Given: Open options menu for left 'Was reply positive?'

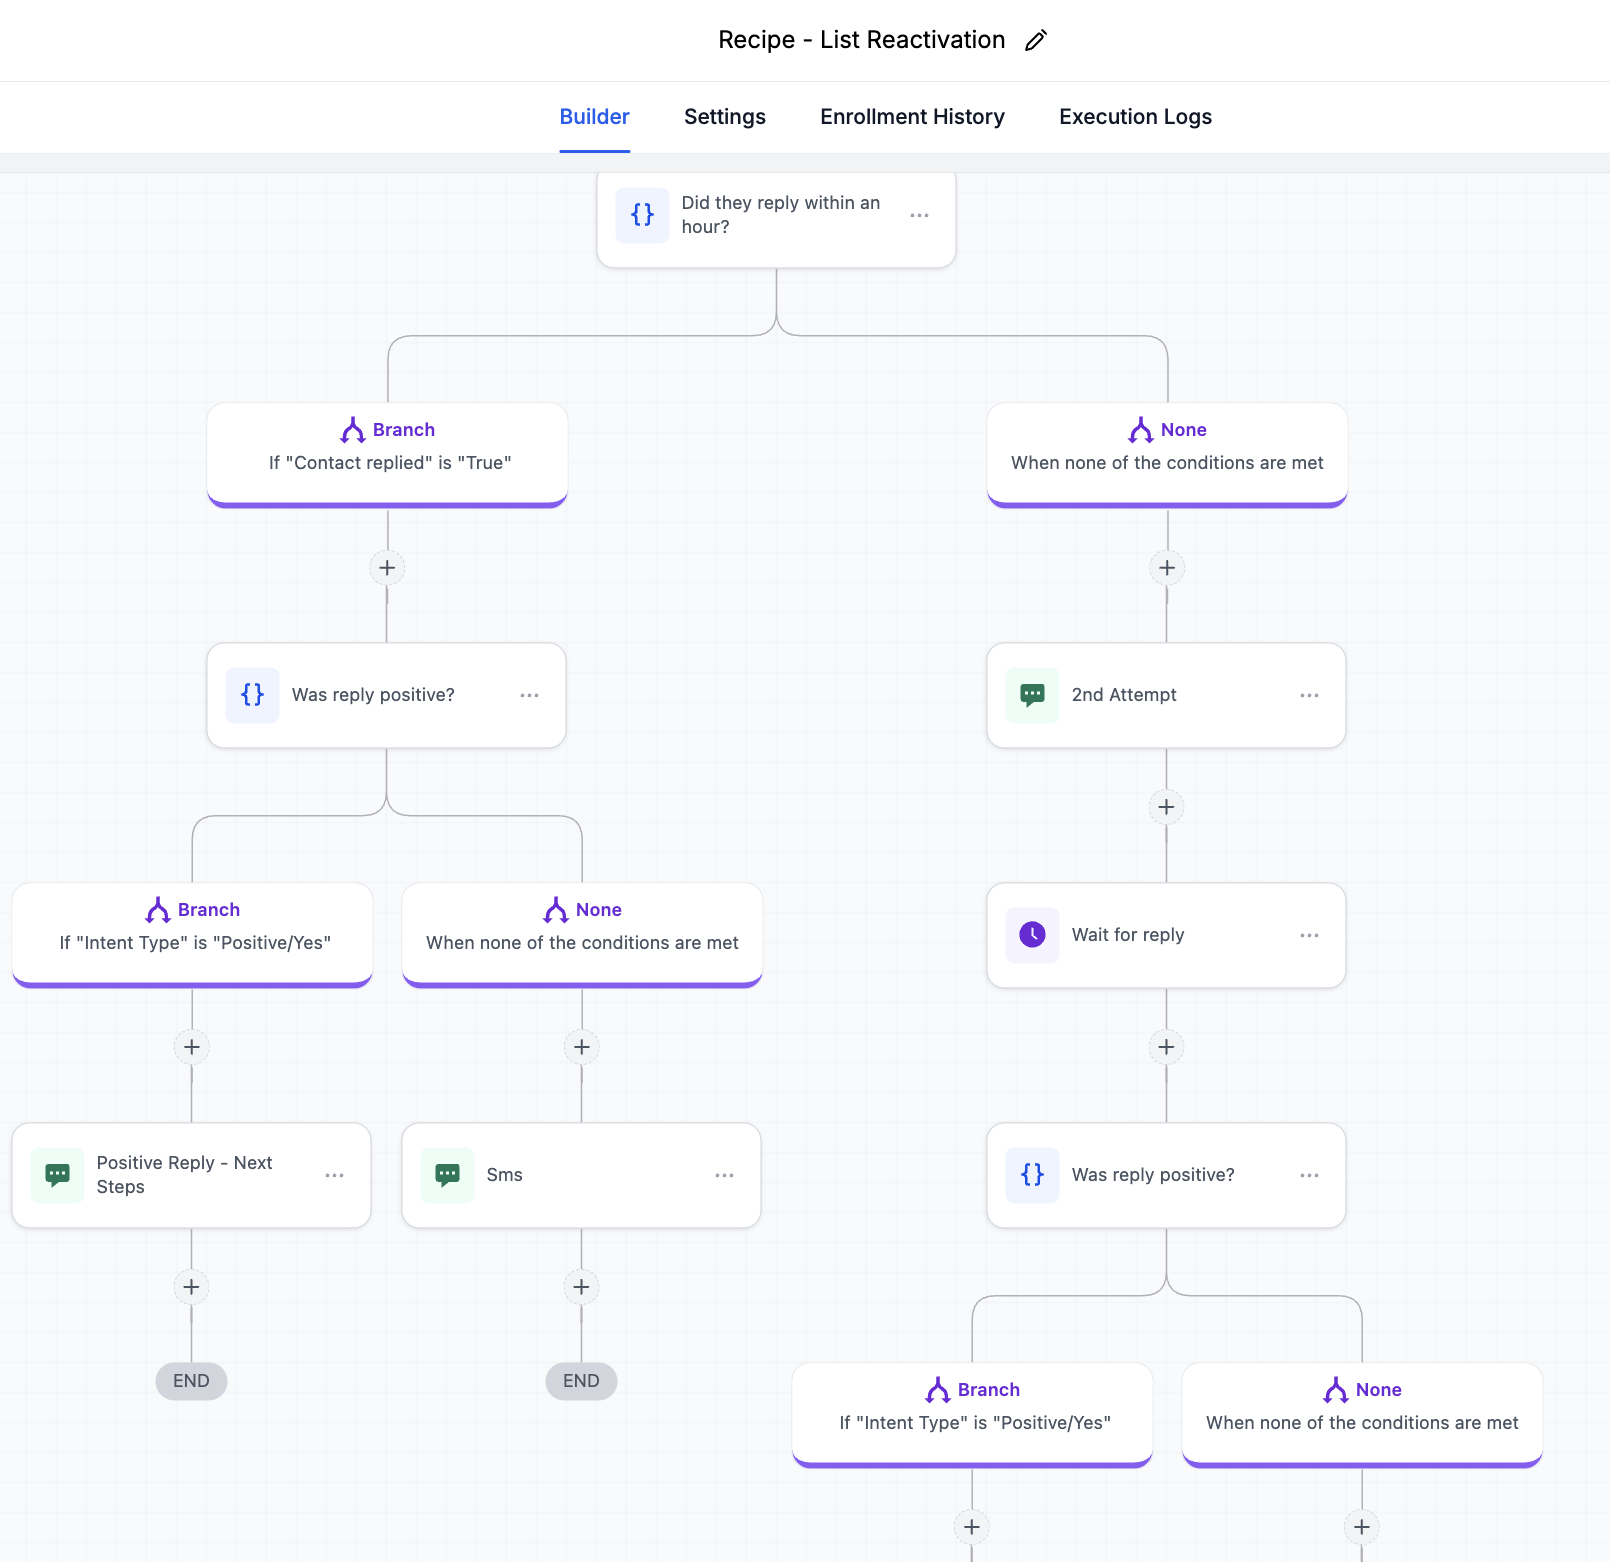Looking at the screenshot, I should point(529,695).
